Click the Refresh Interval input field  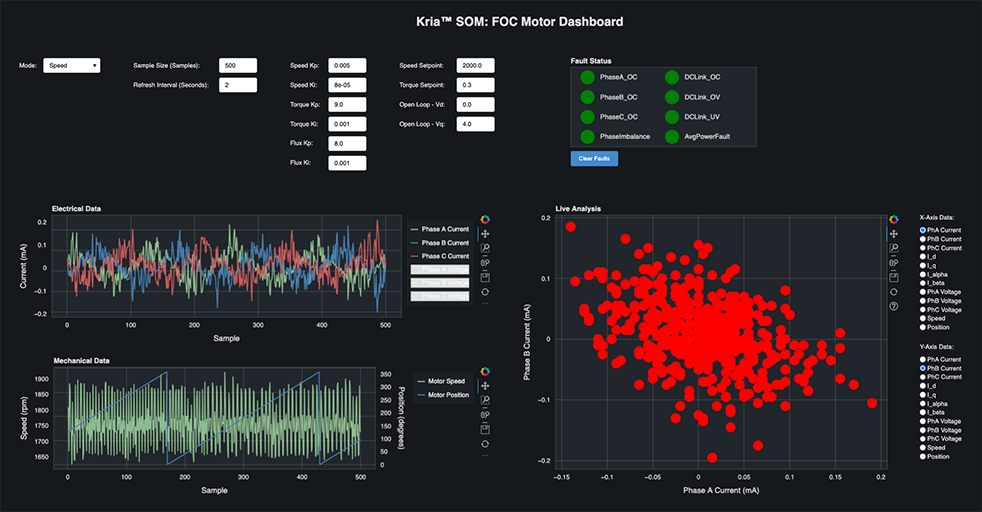point(238,85)
